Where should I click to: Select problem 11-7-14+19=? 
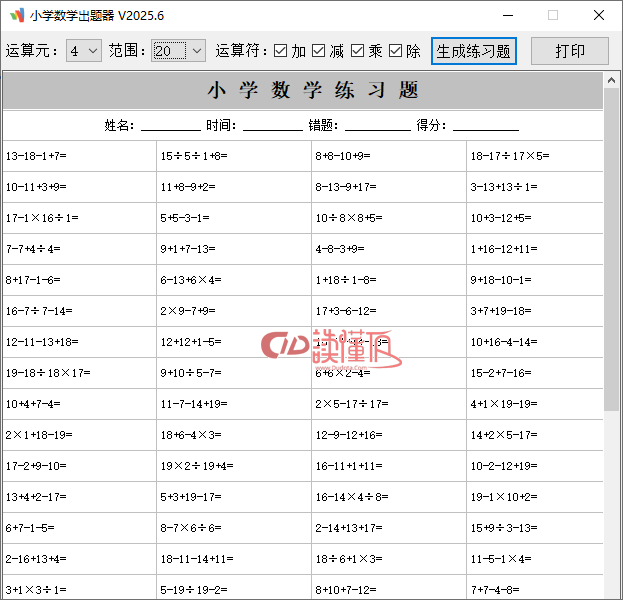pos(194,404)
